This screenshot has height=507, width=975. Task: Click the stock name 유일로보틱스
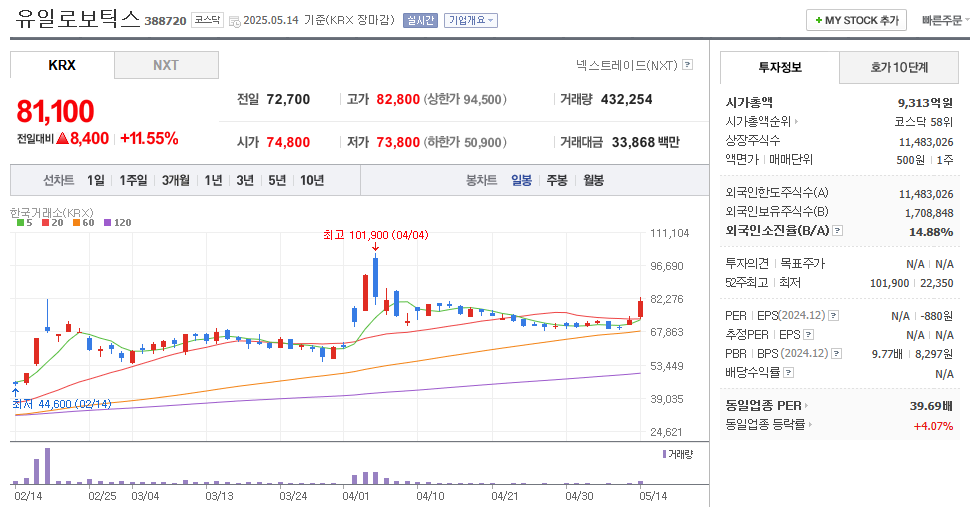coord(78,18)
